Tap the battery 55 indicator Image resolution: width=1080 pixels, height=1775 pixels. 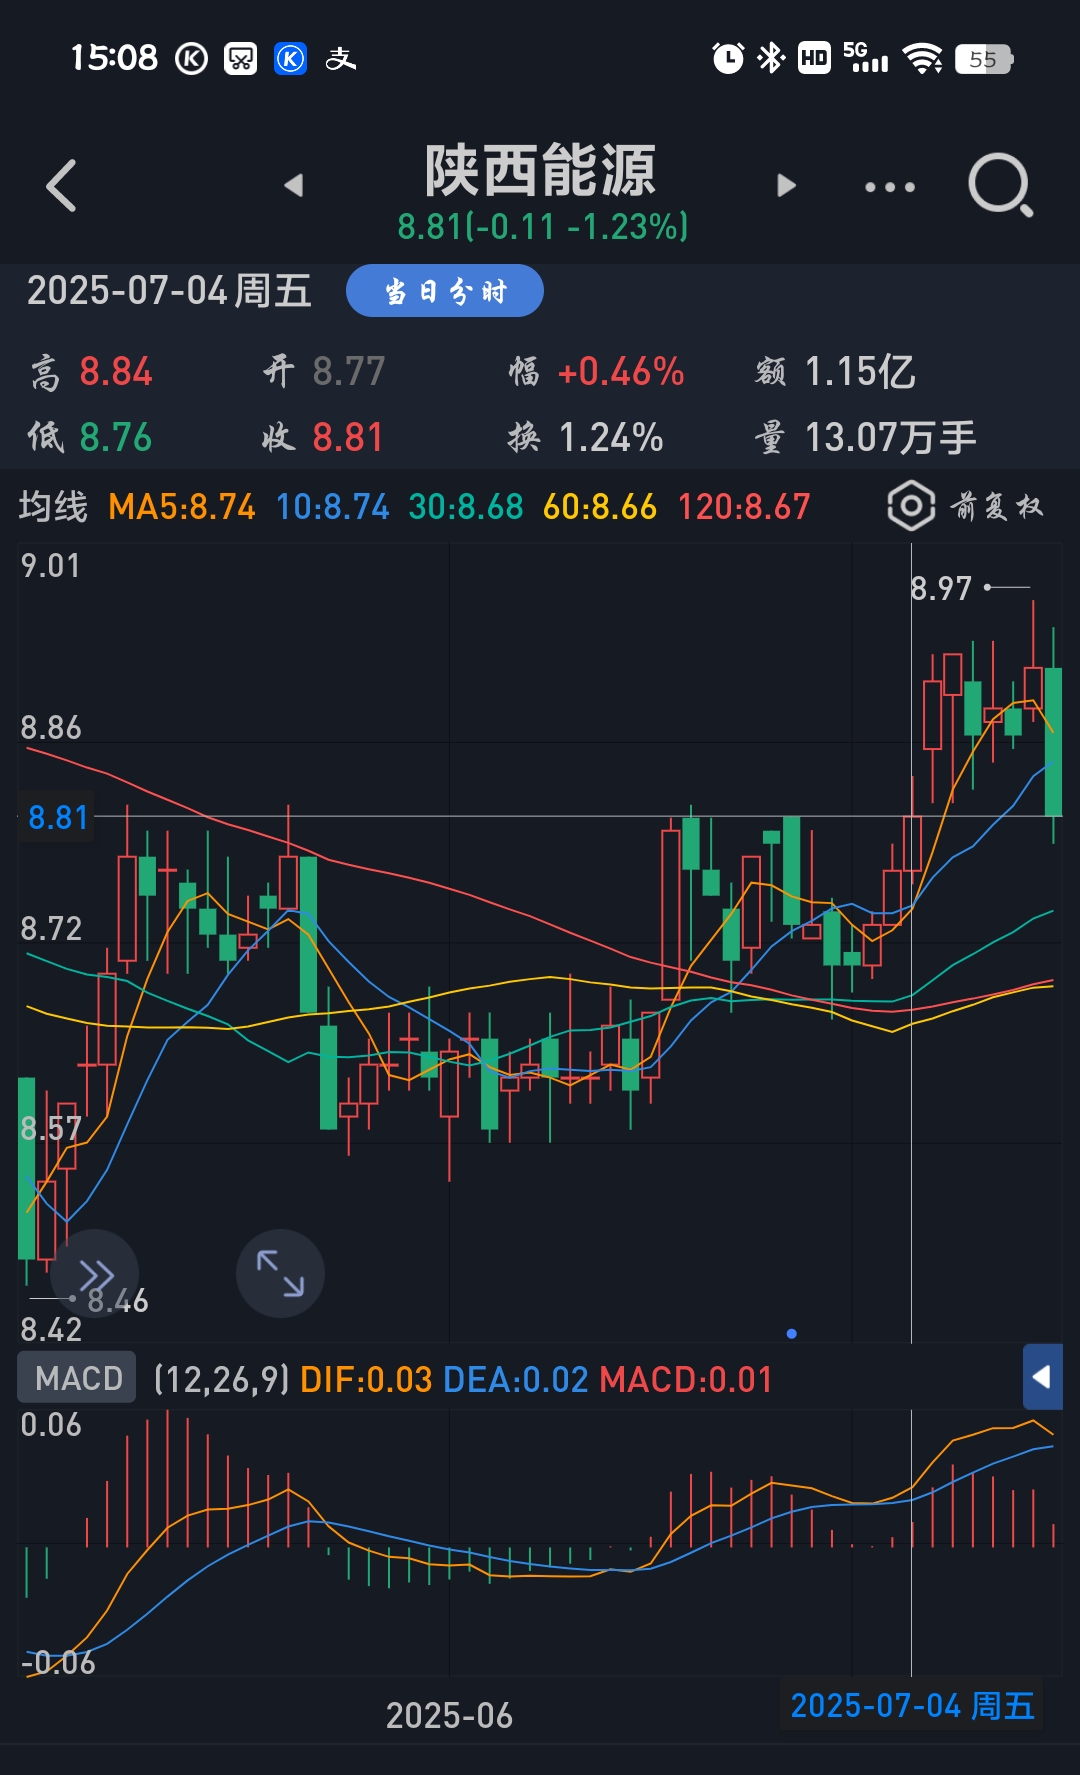984,59
